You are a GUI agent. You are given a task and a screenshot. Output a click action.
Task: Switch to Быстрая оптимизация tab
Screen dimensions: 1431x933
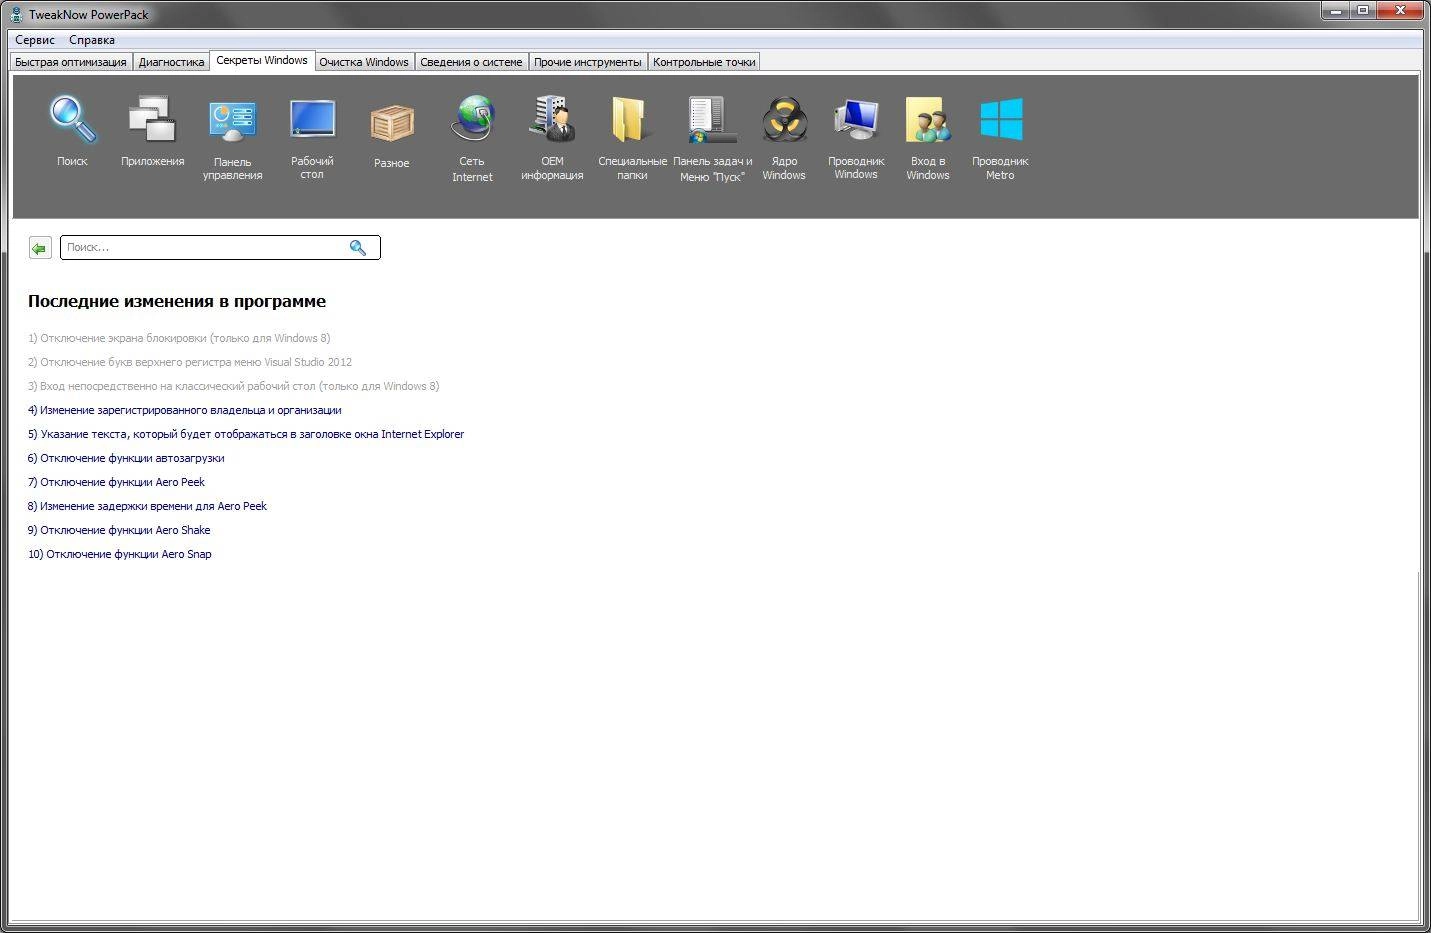(71, 62)
